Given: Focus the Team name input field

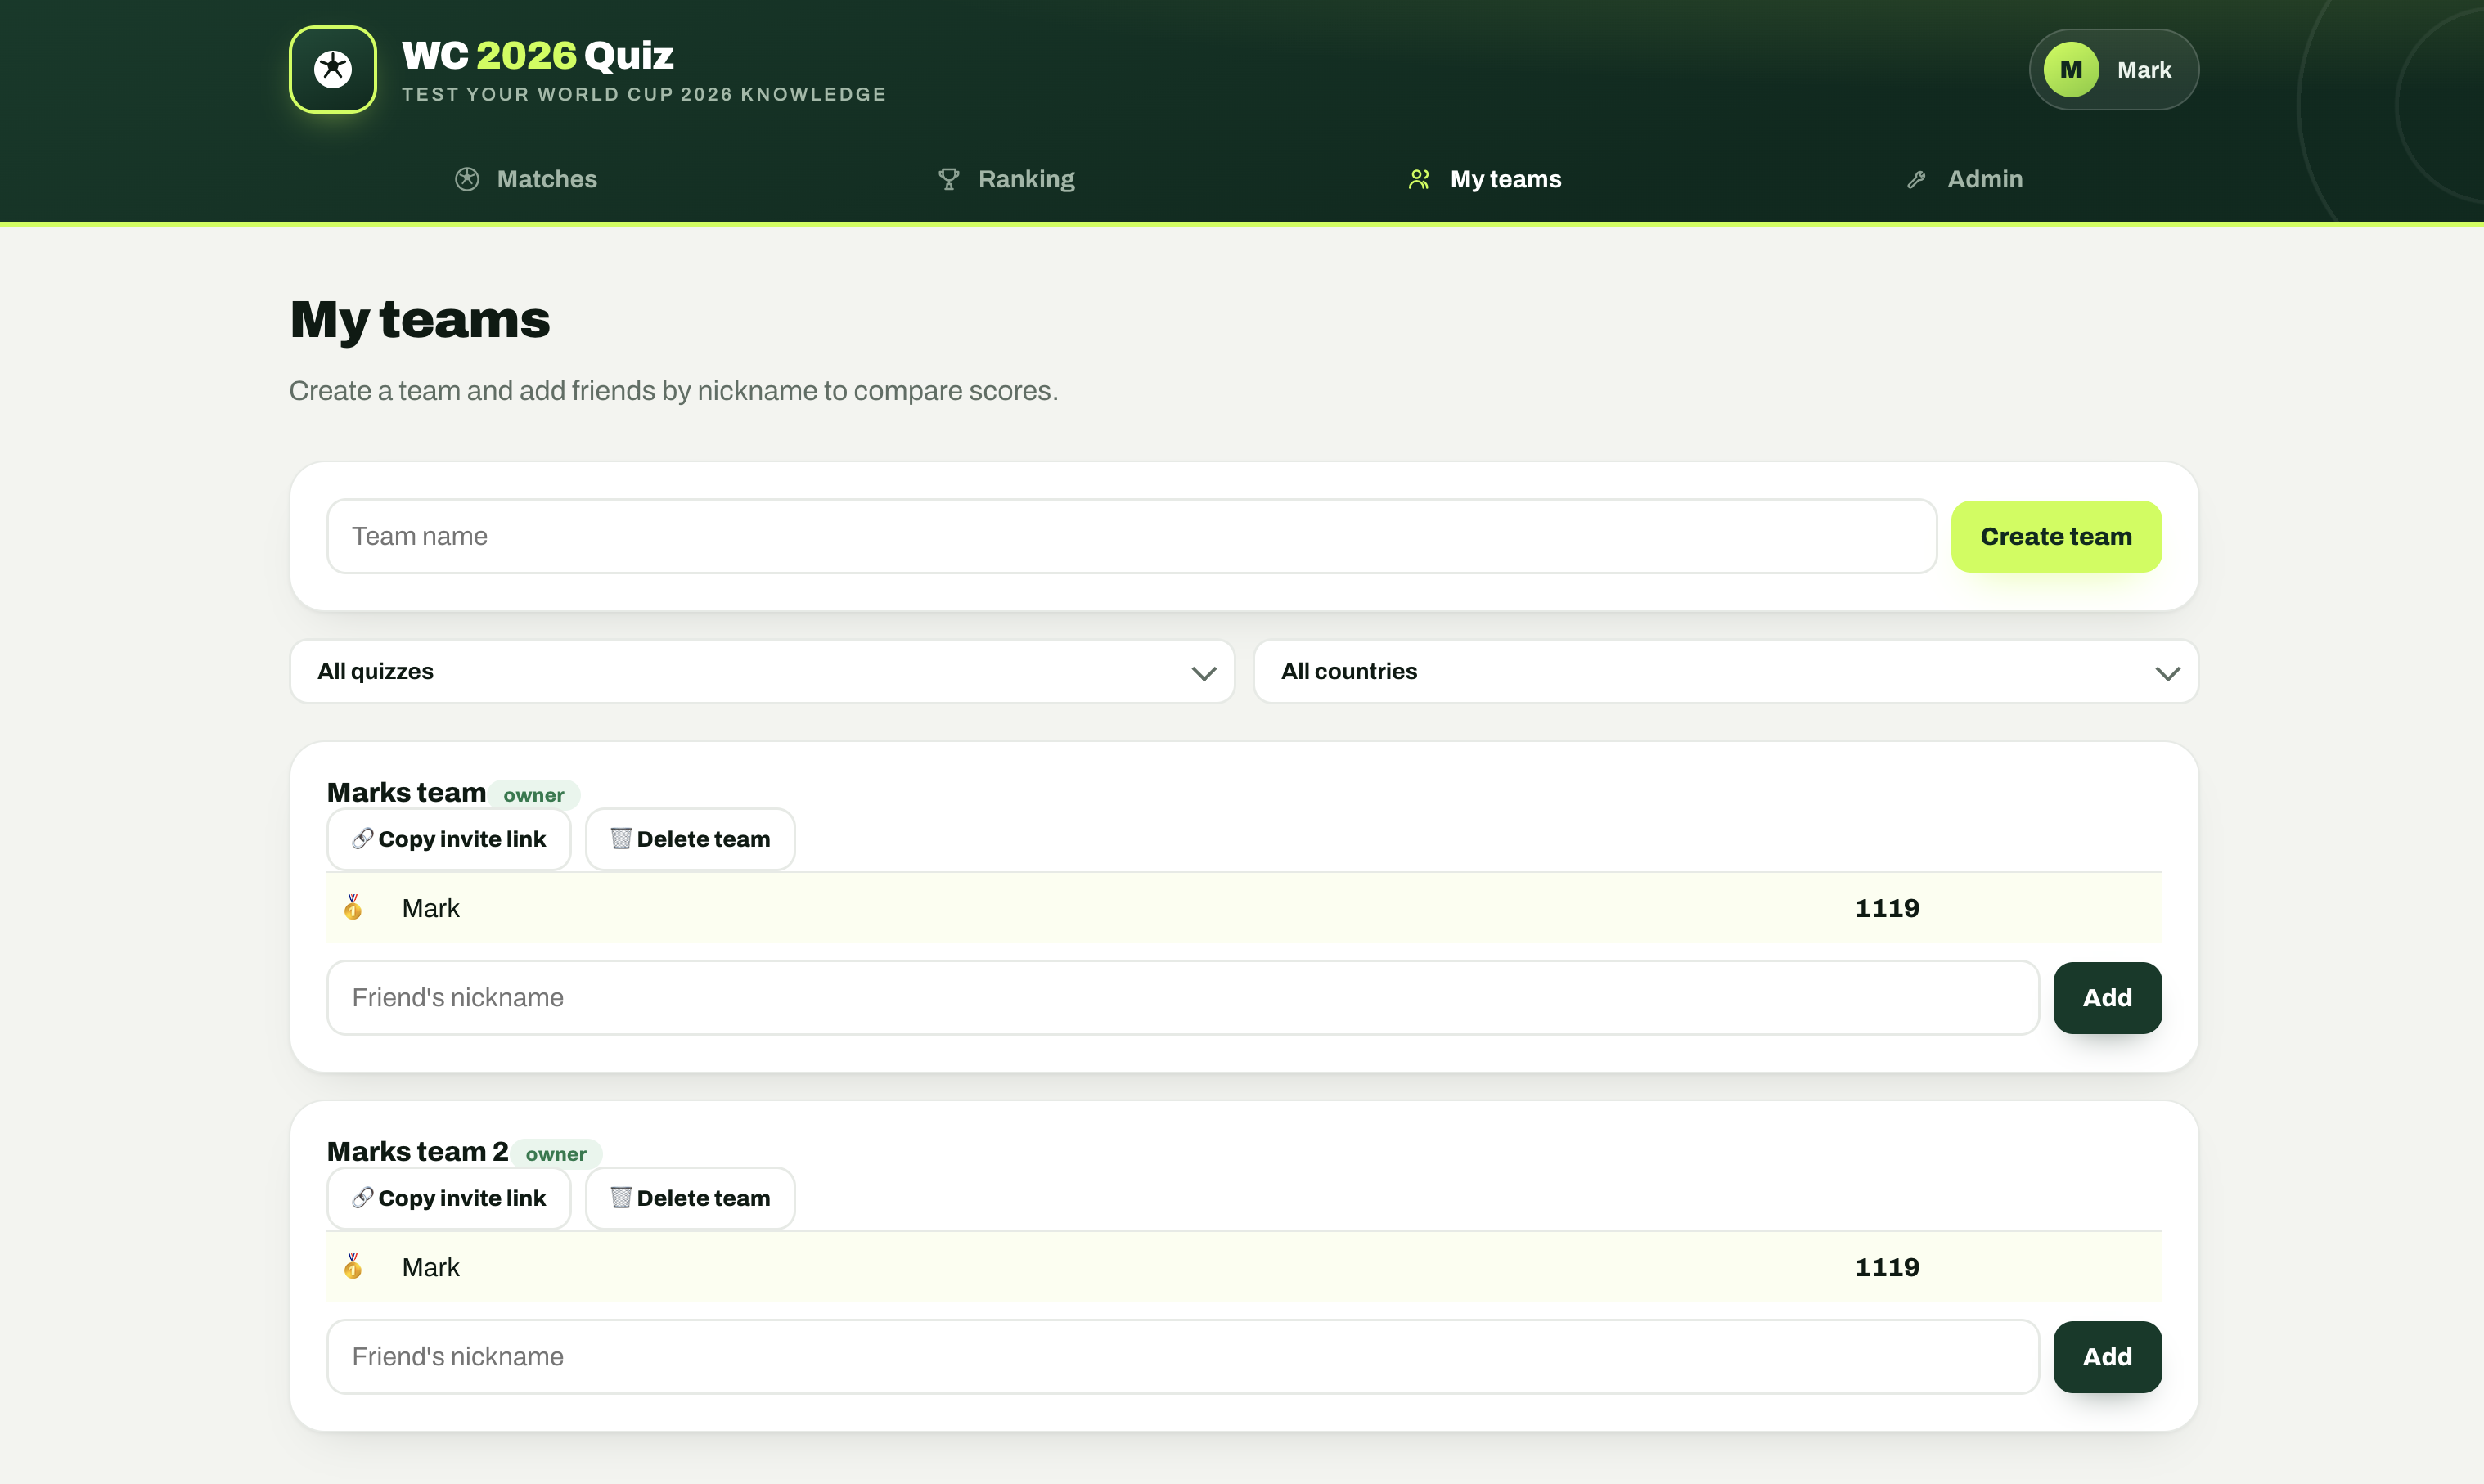Looking at the screenshot, I should point(1132,536).
